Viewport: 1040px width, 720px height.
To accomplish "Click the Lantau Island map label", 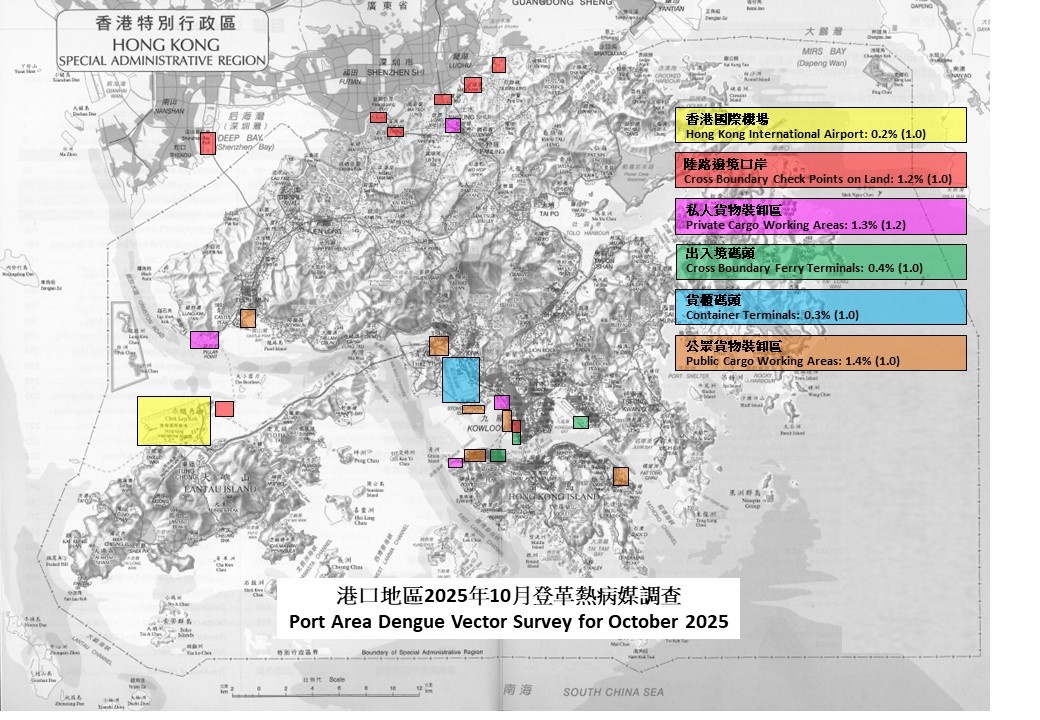I will [x=217, y=488].
